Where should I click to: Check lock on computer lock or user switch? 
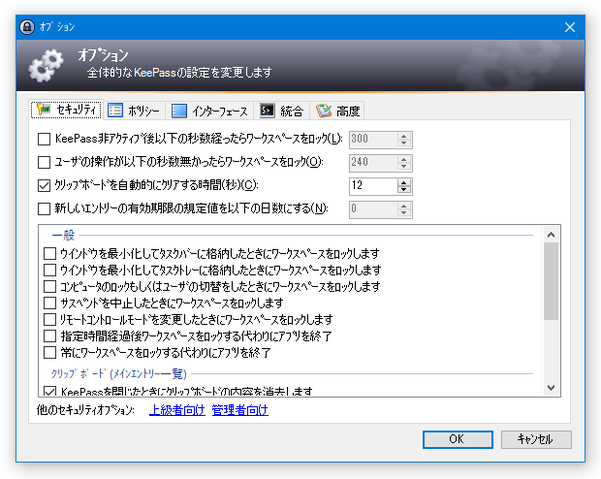point(50,287)
